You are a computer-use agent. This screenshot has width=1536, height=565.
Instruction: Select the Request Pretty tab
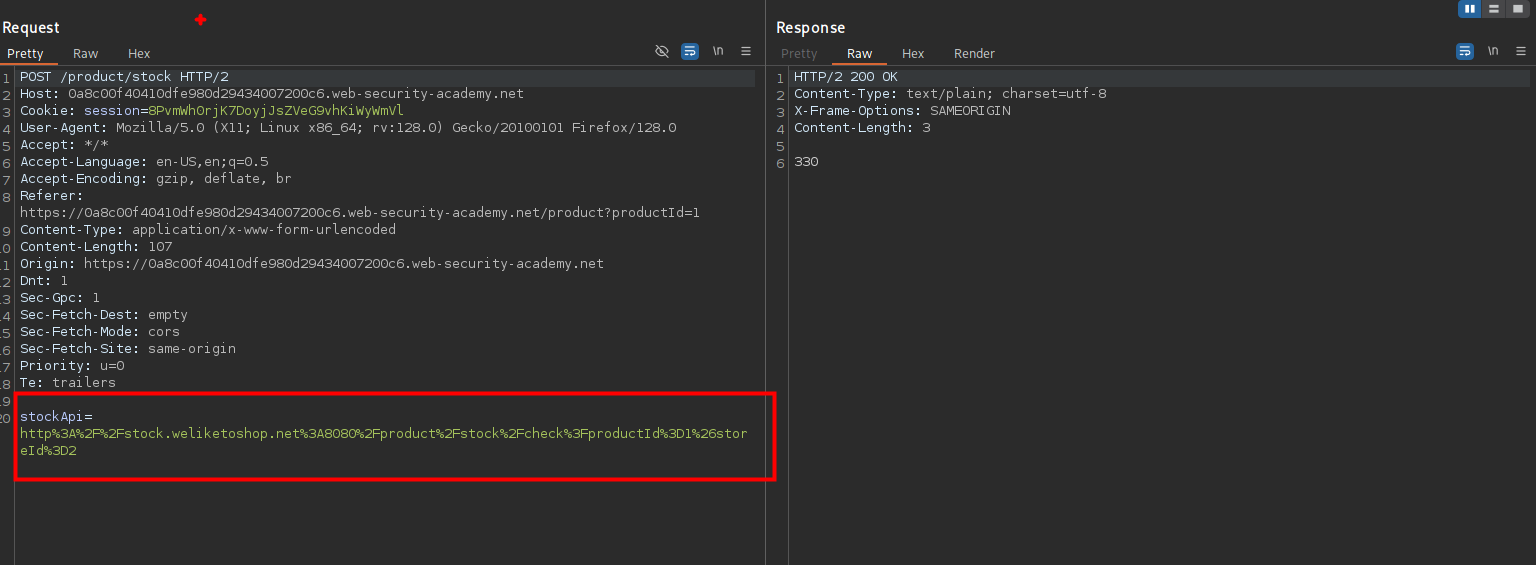coord(25,54)
